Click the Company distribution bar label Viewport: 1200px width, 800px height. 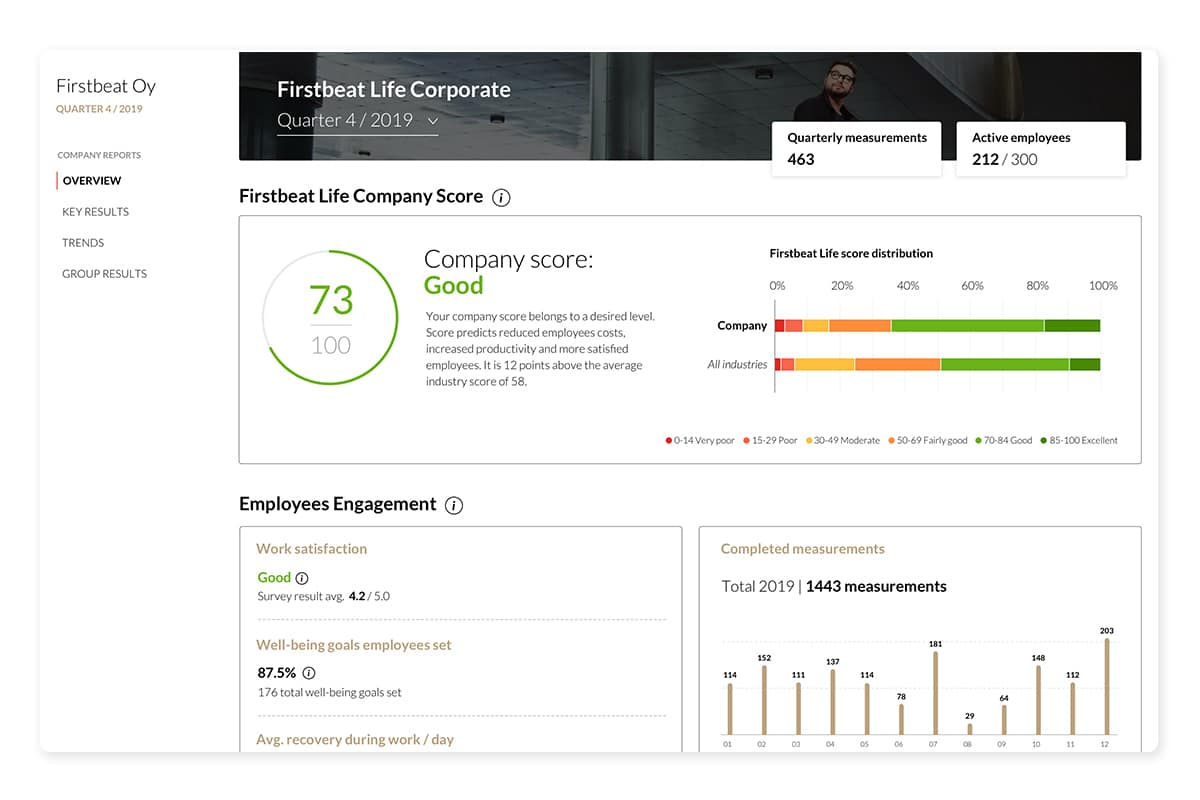[x=742, y=326]
